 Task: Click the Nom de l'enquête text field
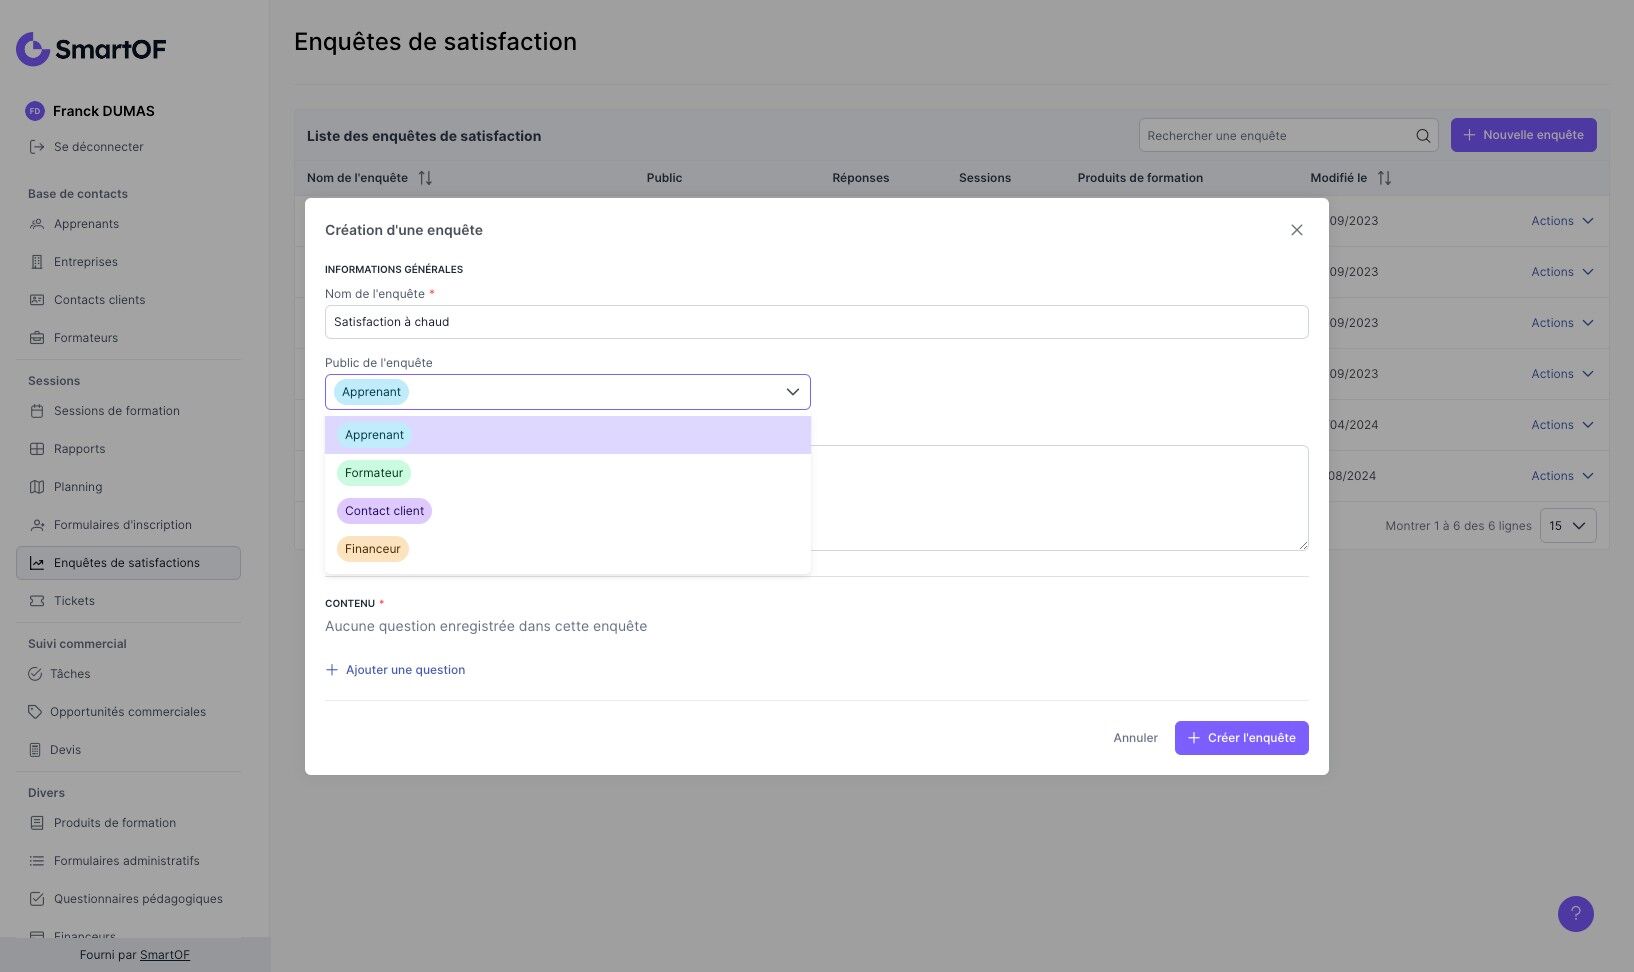coord(816,322)
